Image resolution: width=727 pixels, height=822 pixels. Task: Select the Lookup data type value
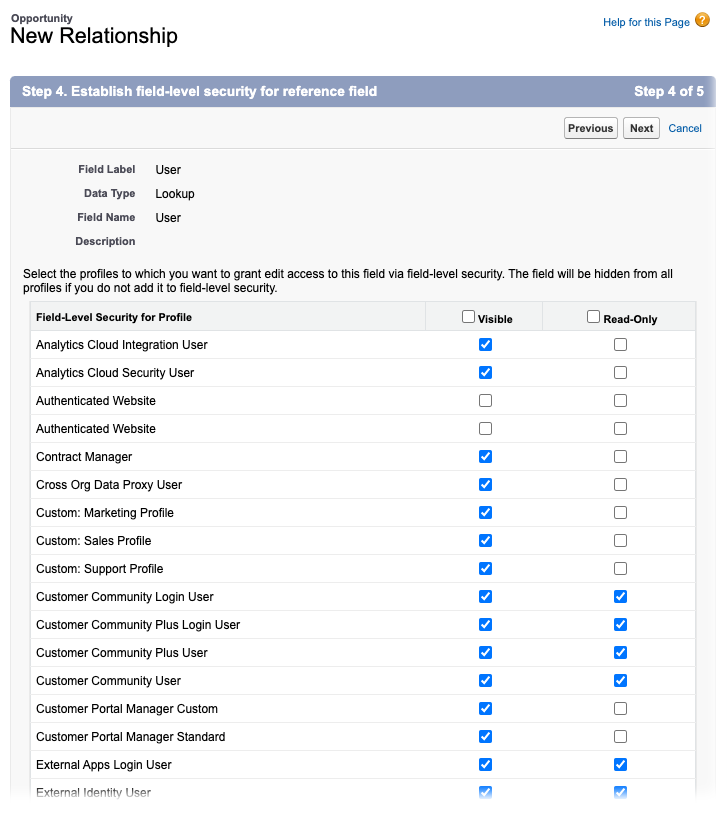[175, 194]
